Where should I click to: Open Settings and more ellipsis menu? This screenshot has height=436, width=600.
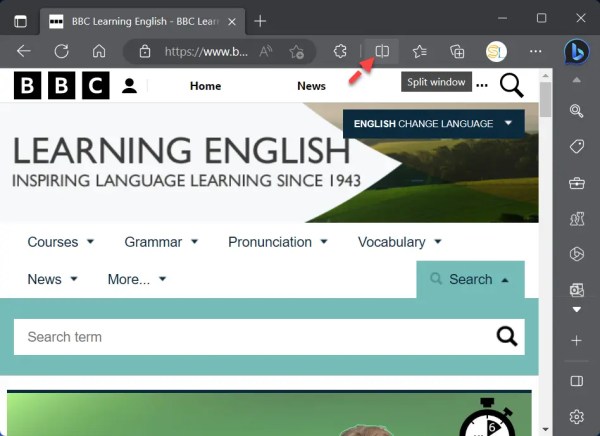click(x=536, y=51)
